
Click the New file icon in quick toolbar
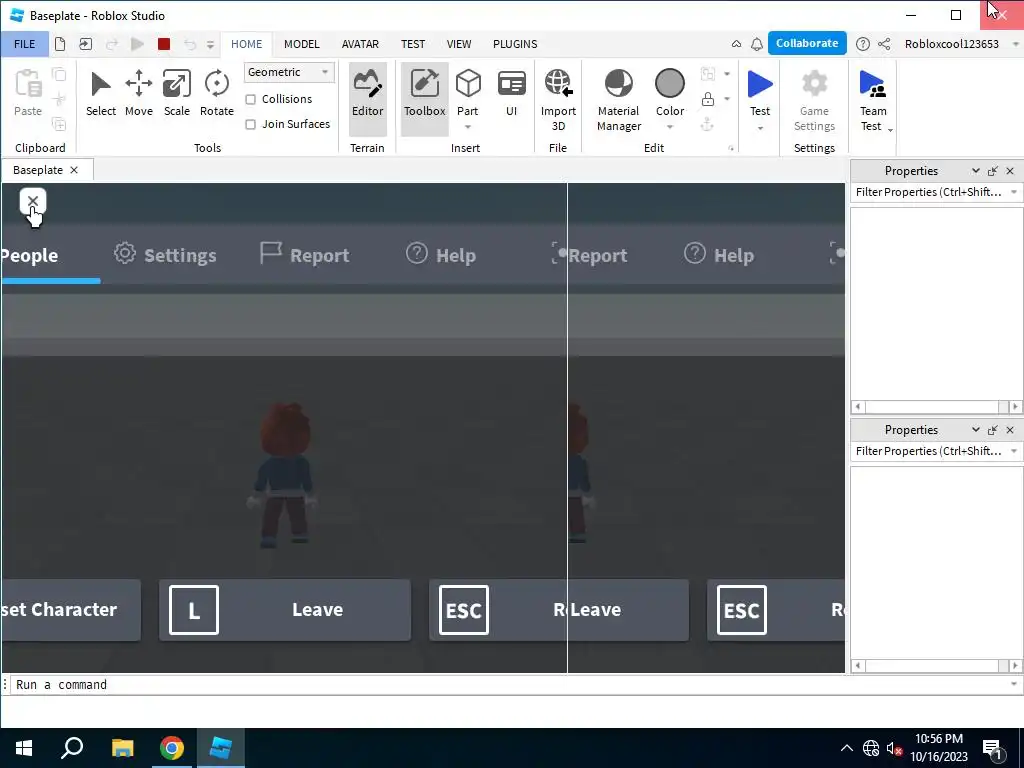[60, 44]
